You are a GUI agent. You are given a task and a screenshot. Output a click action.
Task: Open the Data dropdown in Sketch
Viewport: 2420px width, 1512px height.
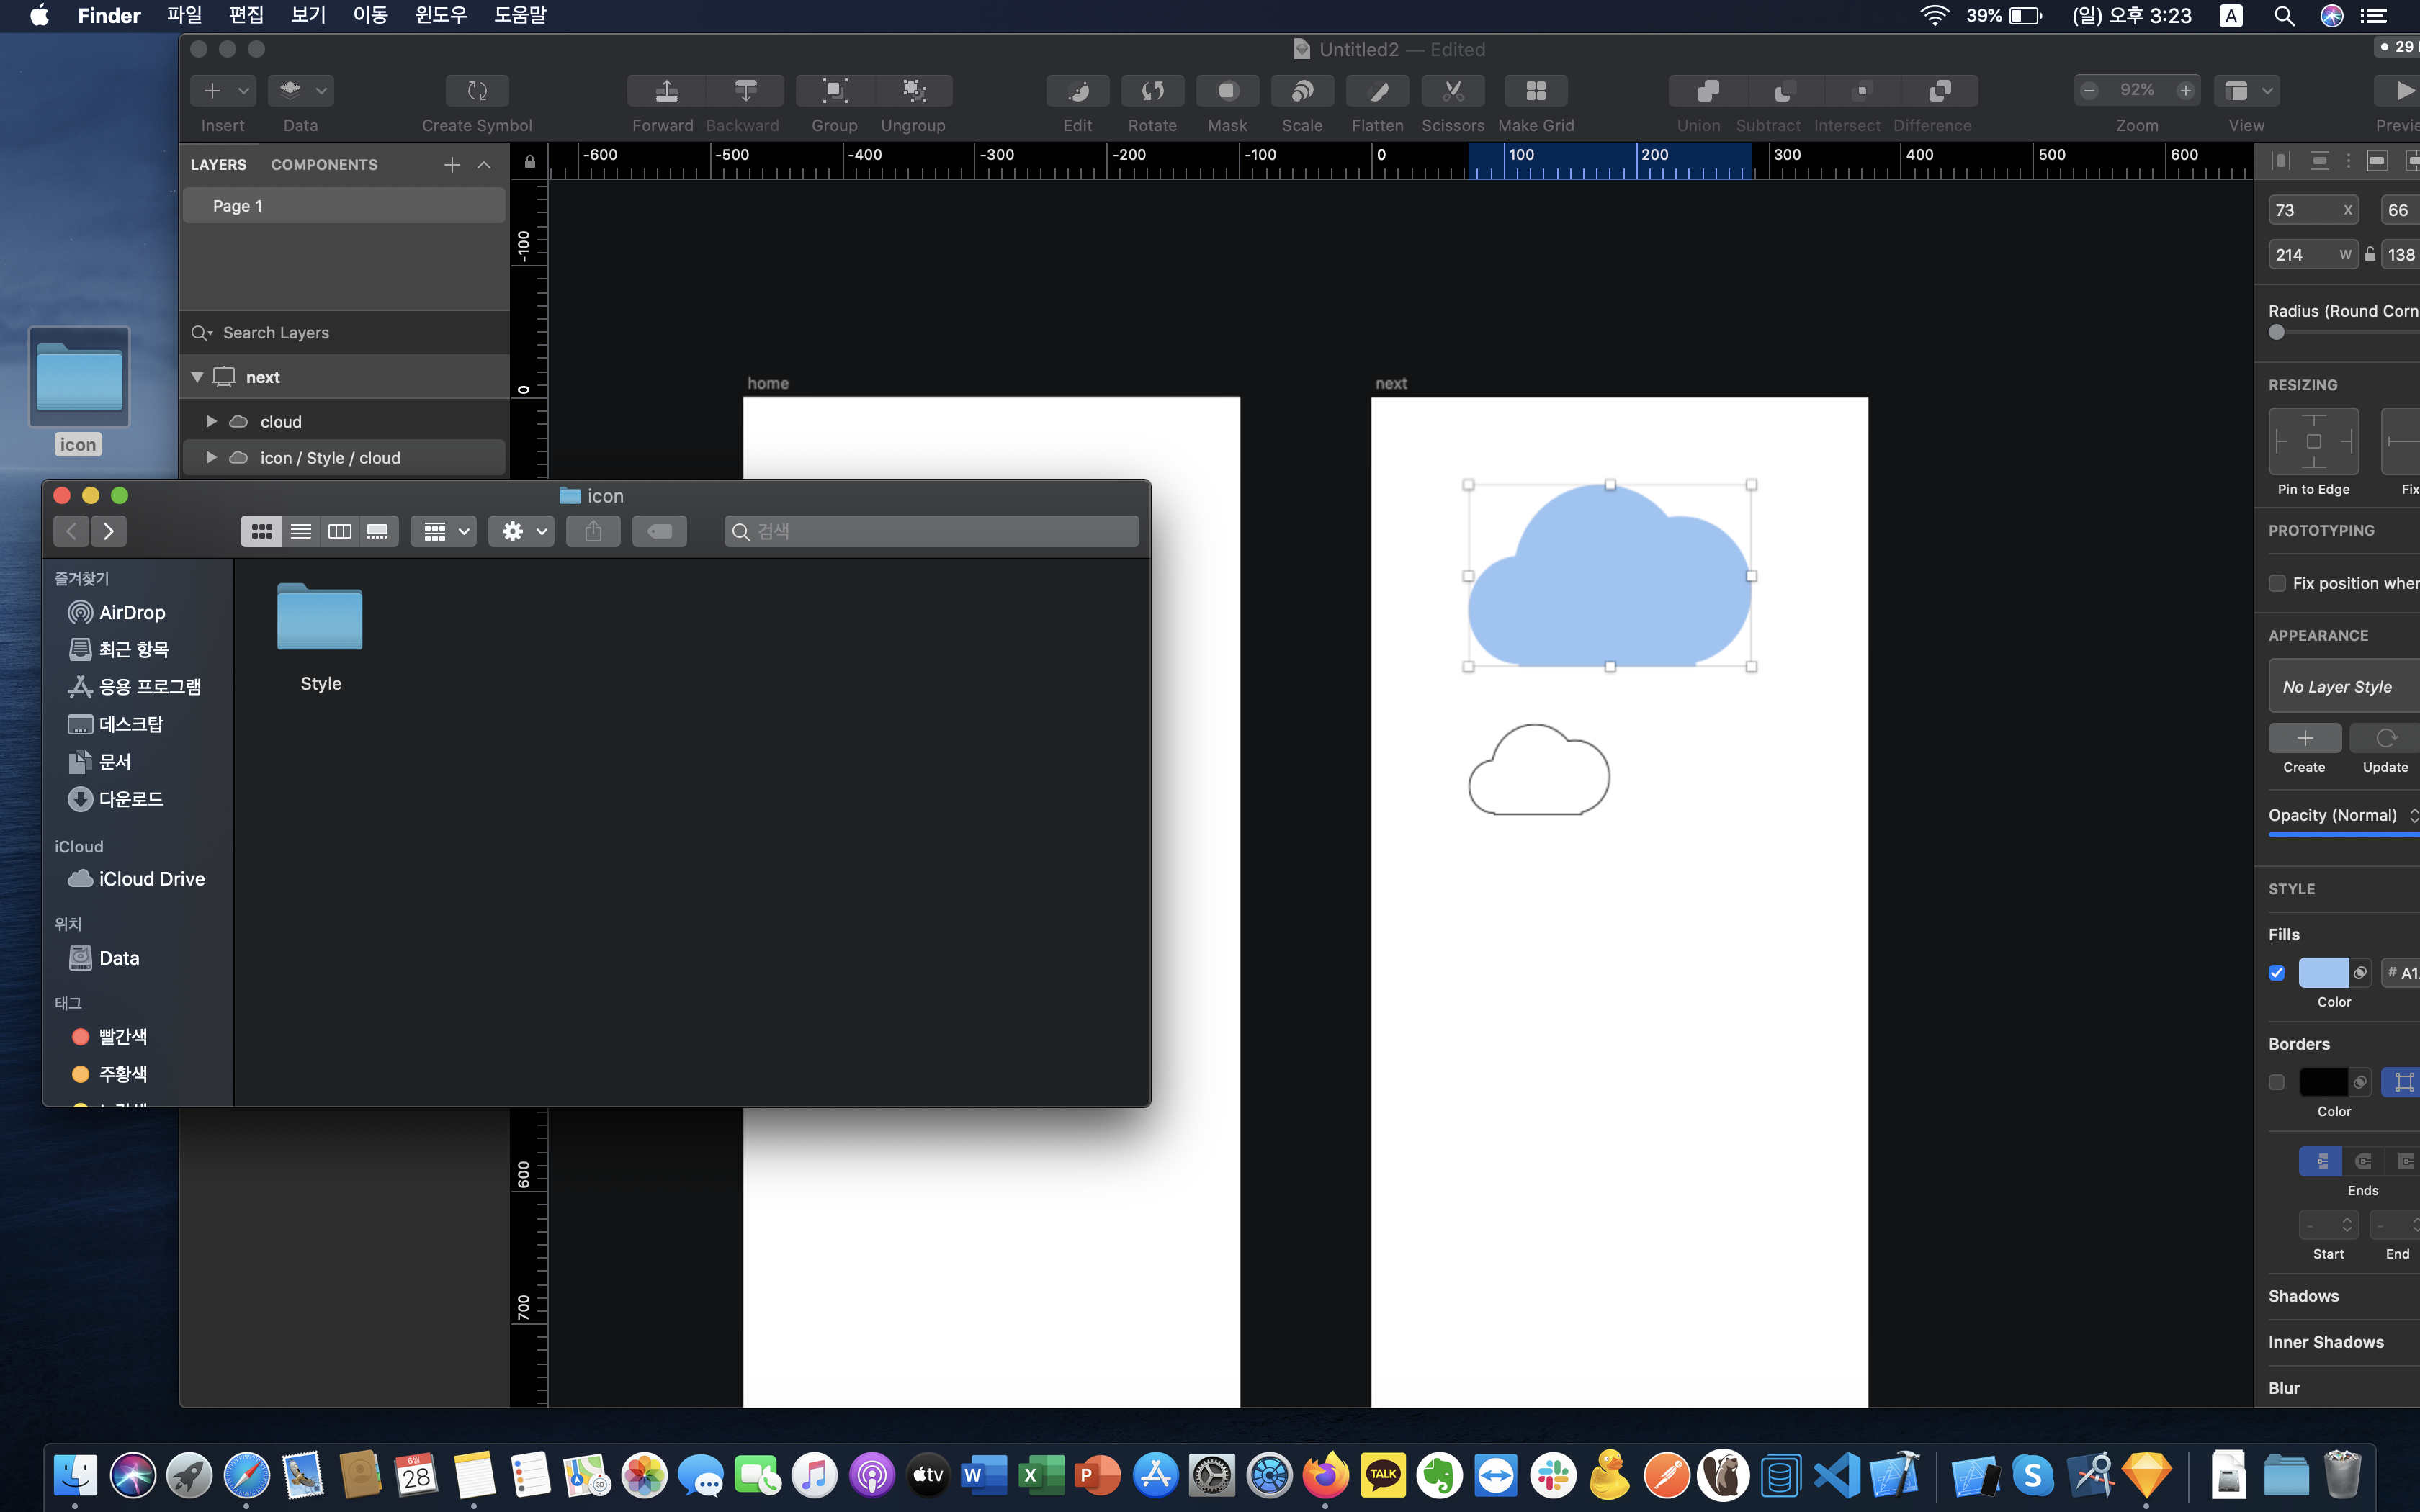[x=301, y=91]
